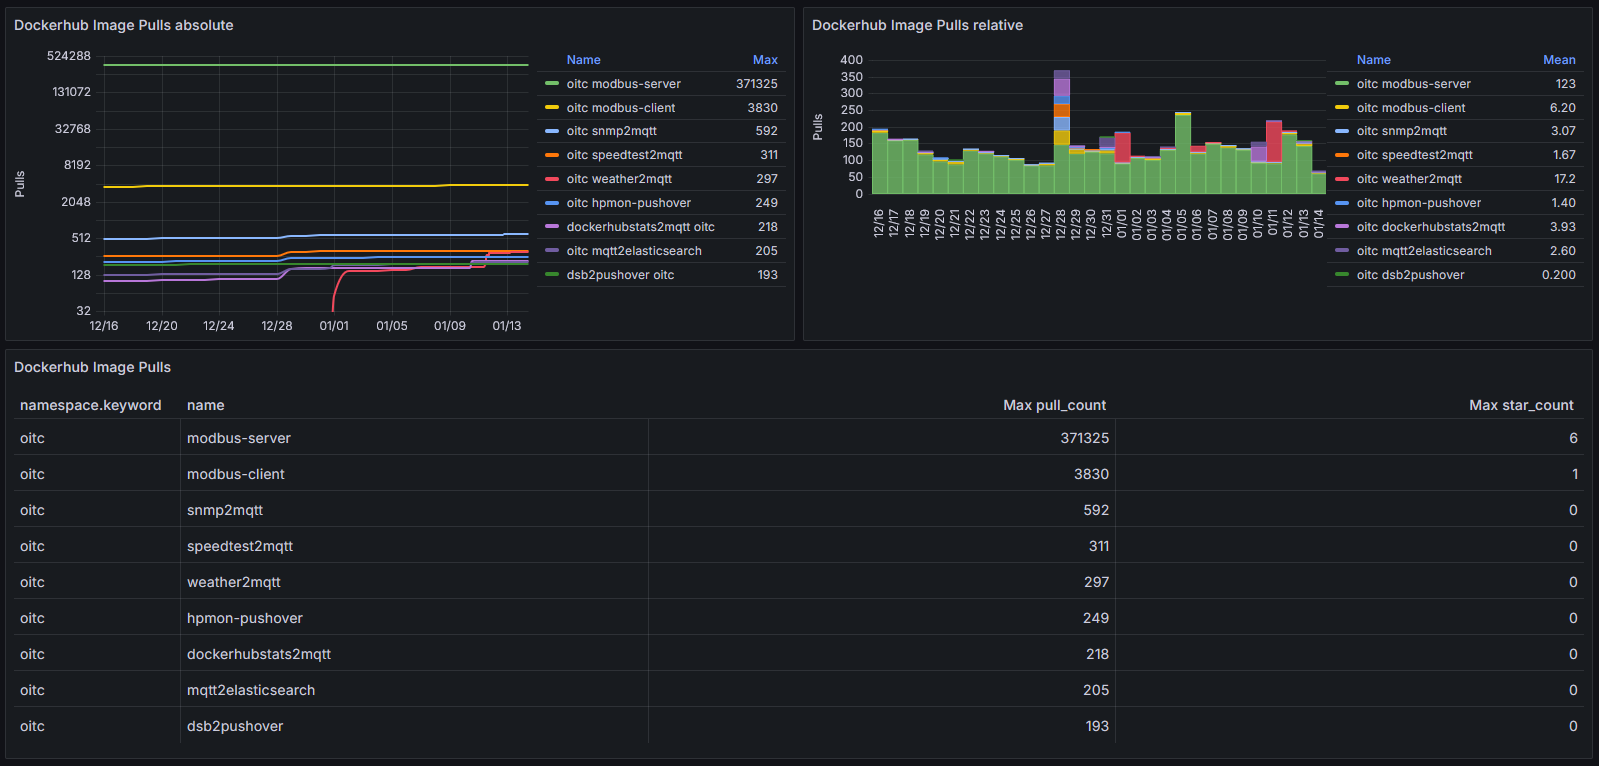
Task: Sort relative panel legend by Name column
Action: (x=1374, y=60)
